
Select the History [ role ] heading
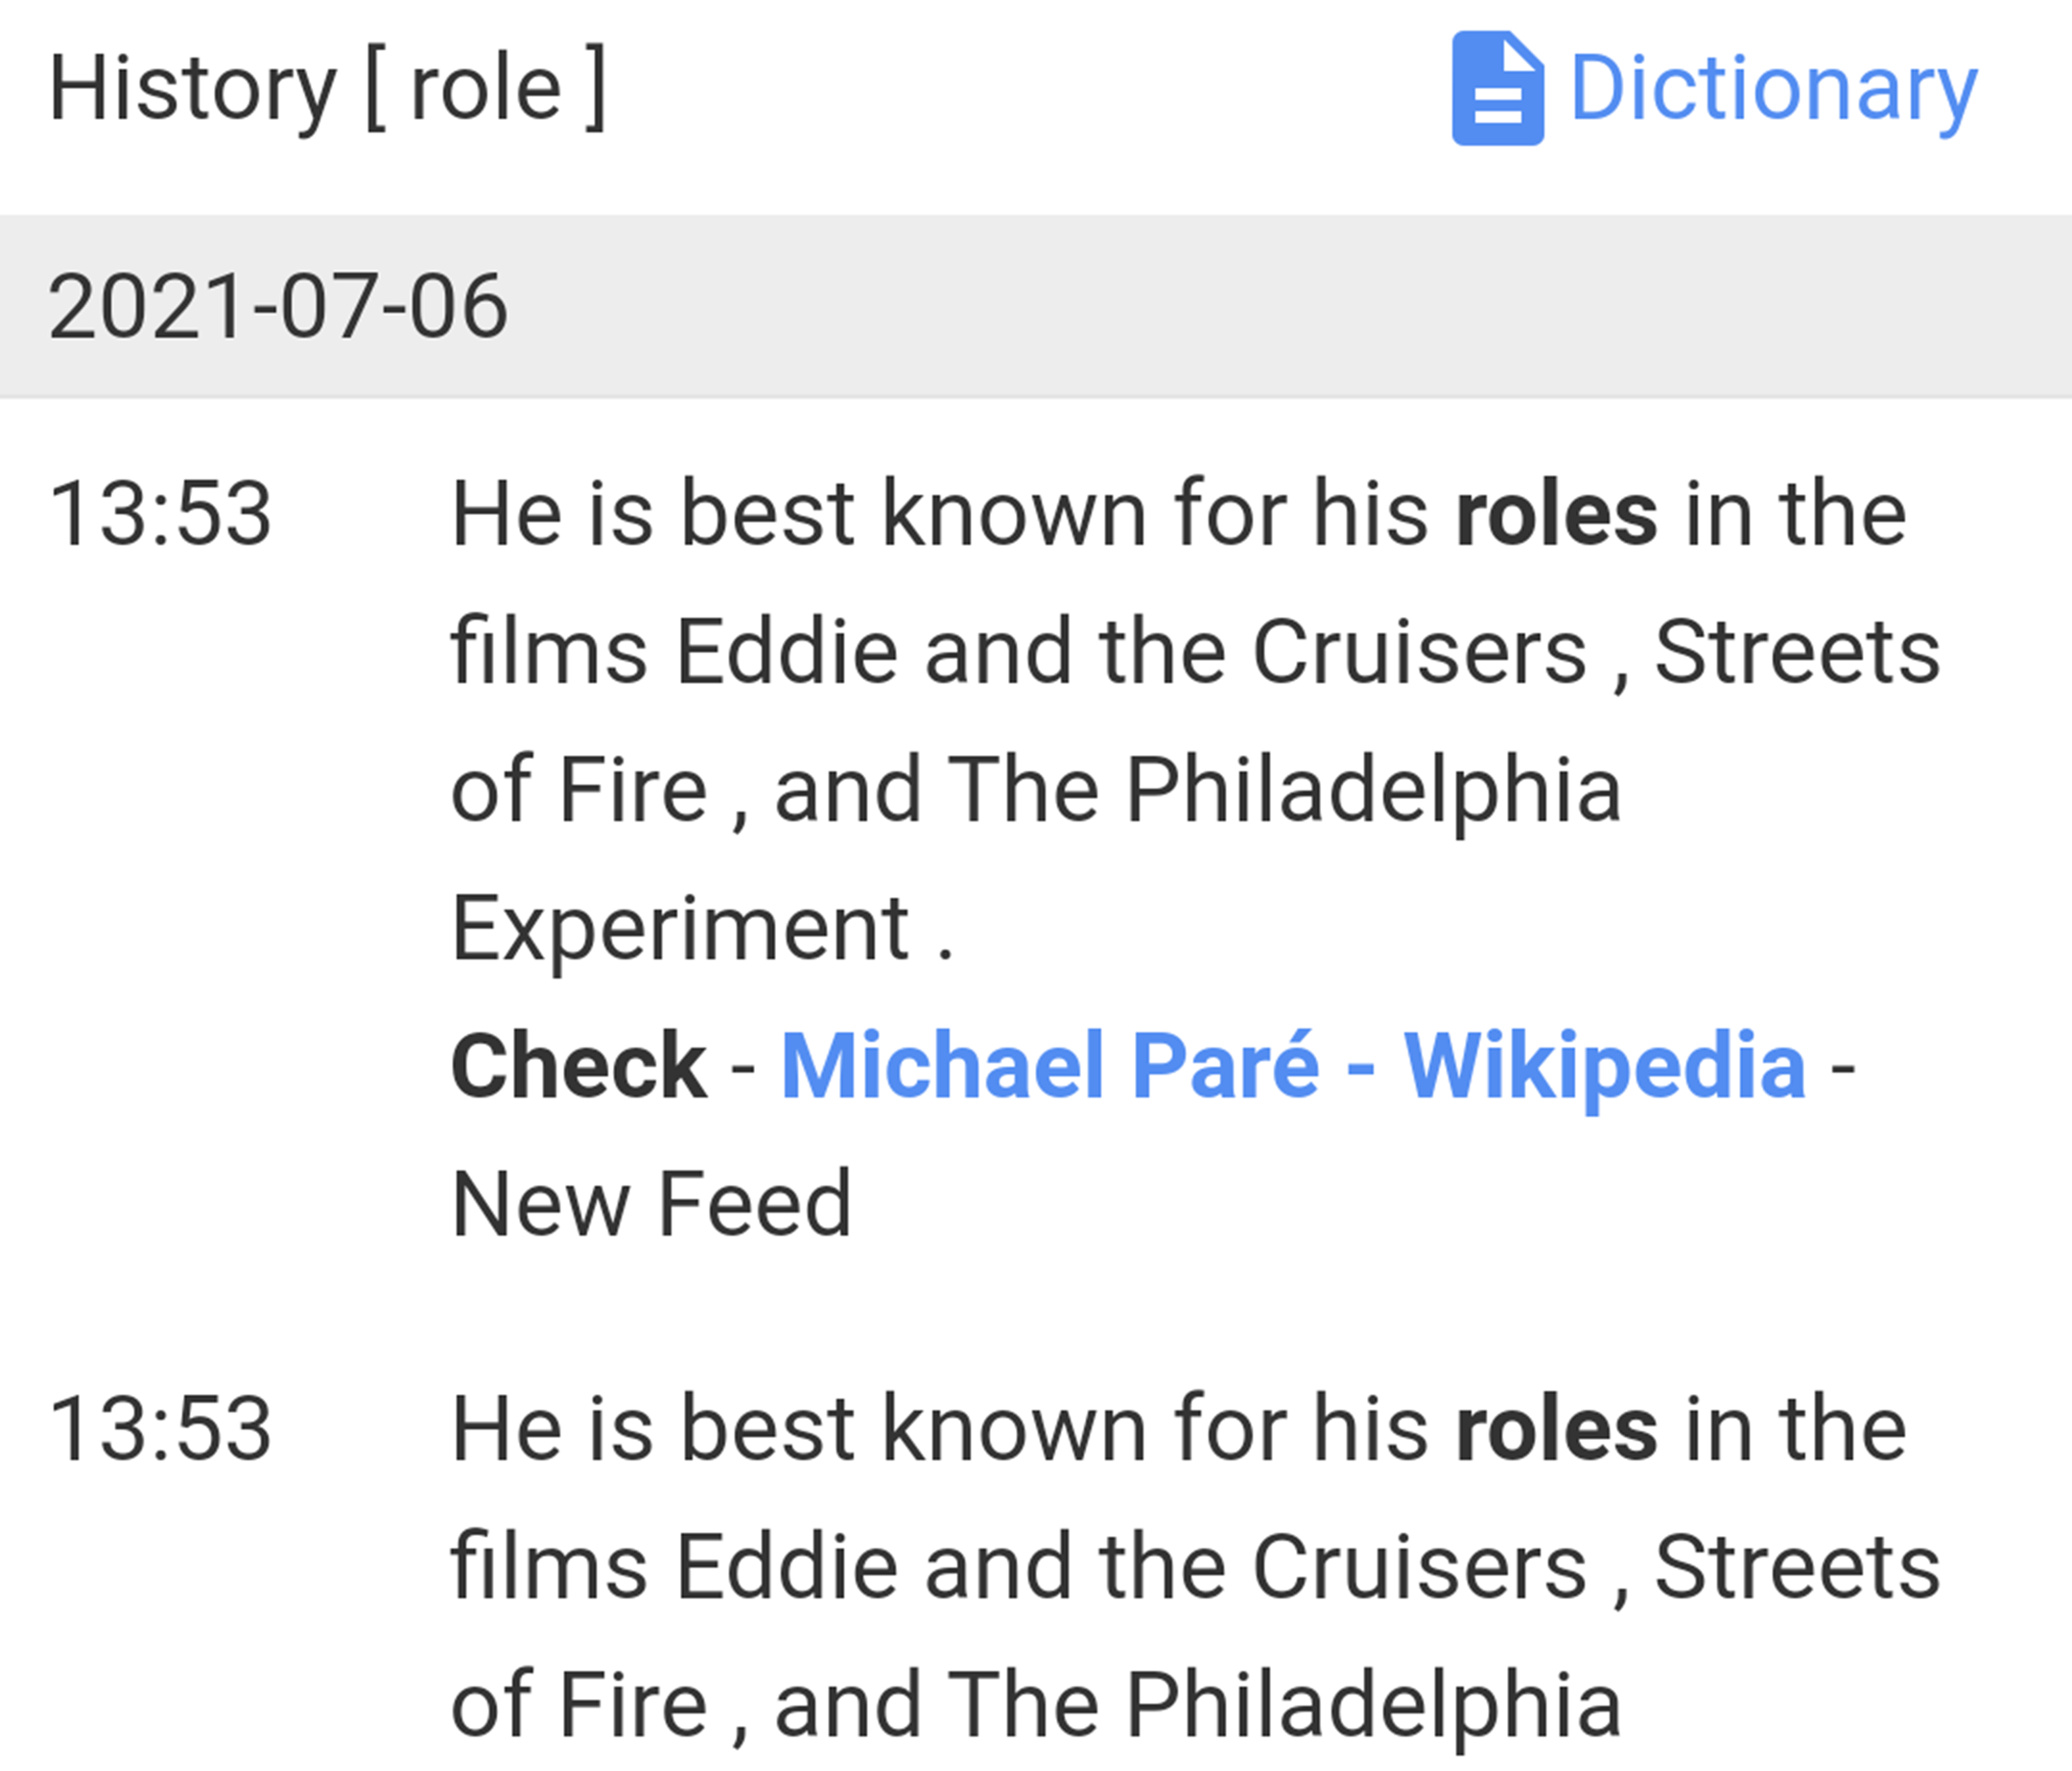click(x=328, y=89)
